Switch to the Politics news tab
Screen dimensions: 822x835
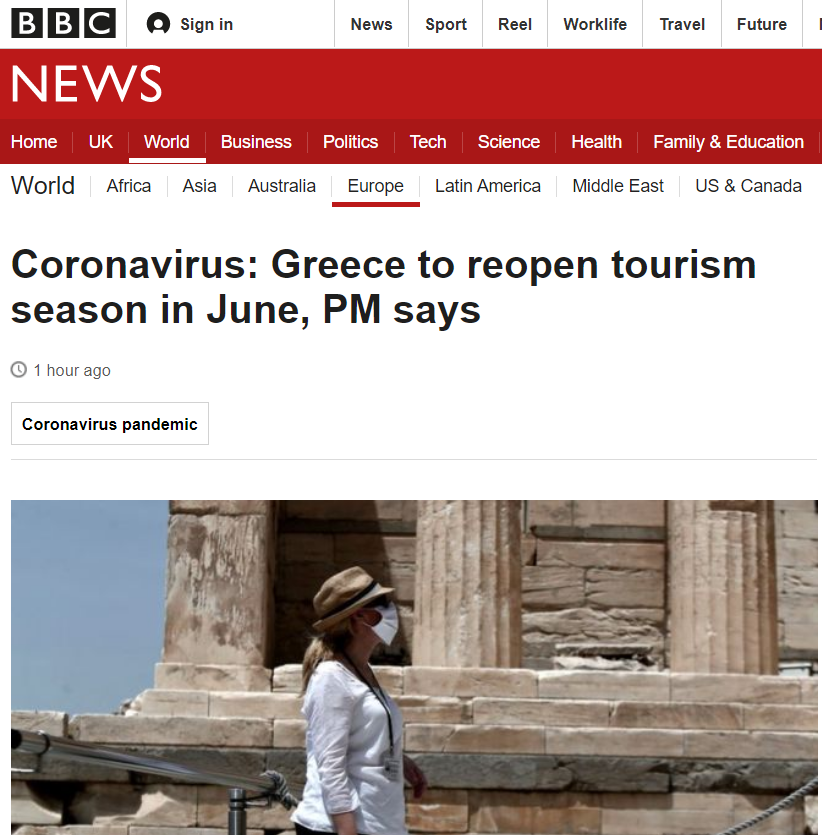click(350, 142)
